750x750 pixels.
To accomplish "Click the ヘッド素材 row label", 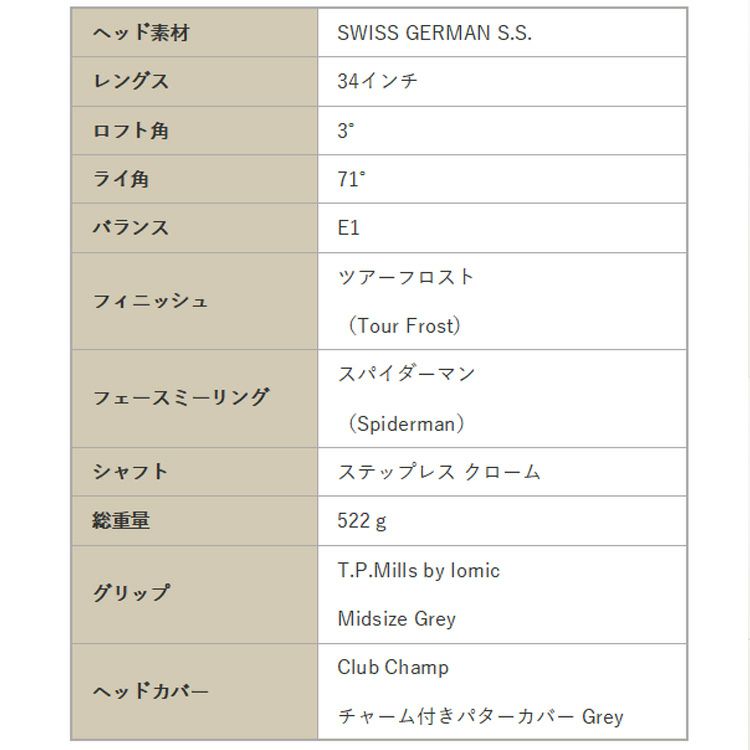I will pyautogui.click(x=141, y=33).
